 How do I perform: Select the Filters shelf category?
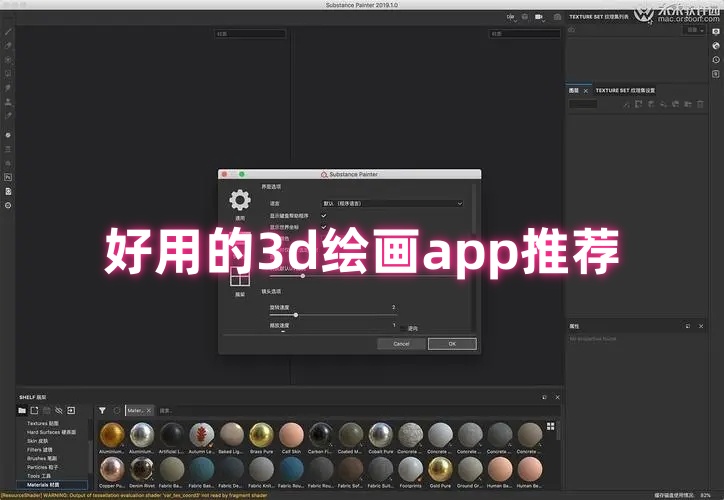pos(40,449)
